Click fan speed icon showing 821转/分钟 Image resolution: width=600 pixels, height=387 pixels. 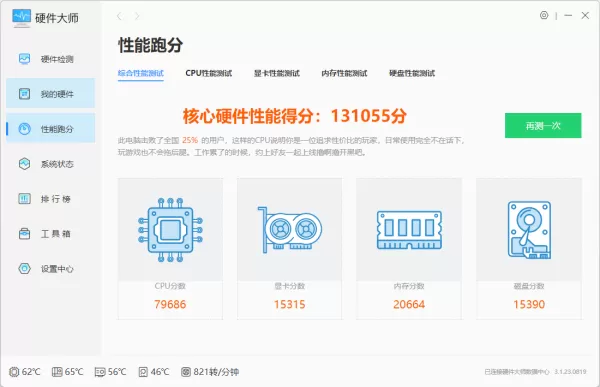186,372
